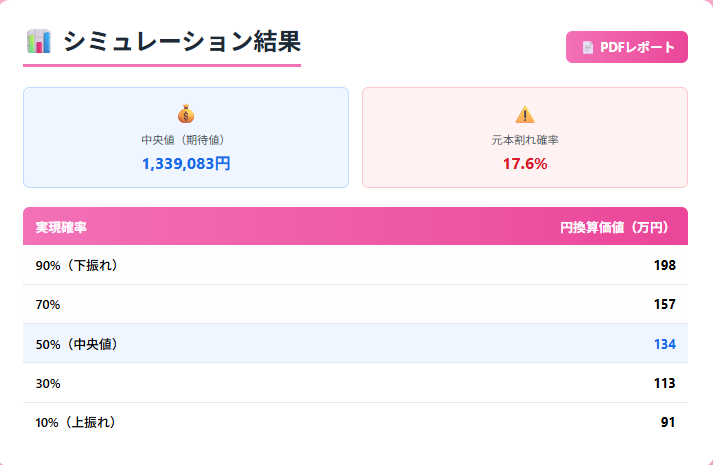Image resolution: width=713 pixels, height=465 pixels.
Task: Click the 円換算価値（万円）column header
Action: 614,227
